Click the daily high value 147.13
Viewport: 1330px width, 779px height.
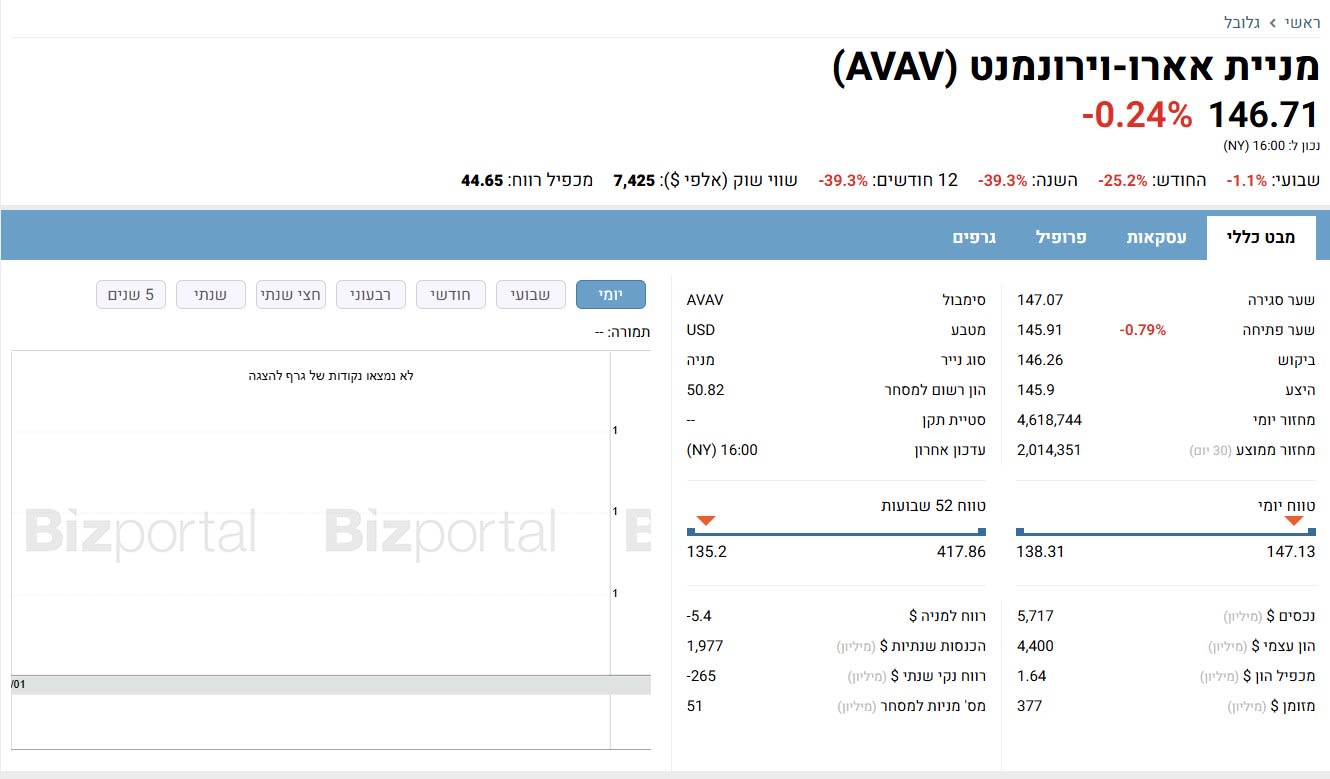click(x=1291, y=552)
